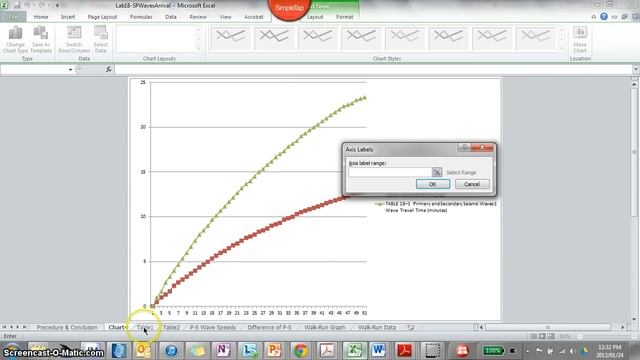The image size is (640, 360).
Task: Click the horizontal scrollbar right arrow
Action: (x=623, y=327)
